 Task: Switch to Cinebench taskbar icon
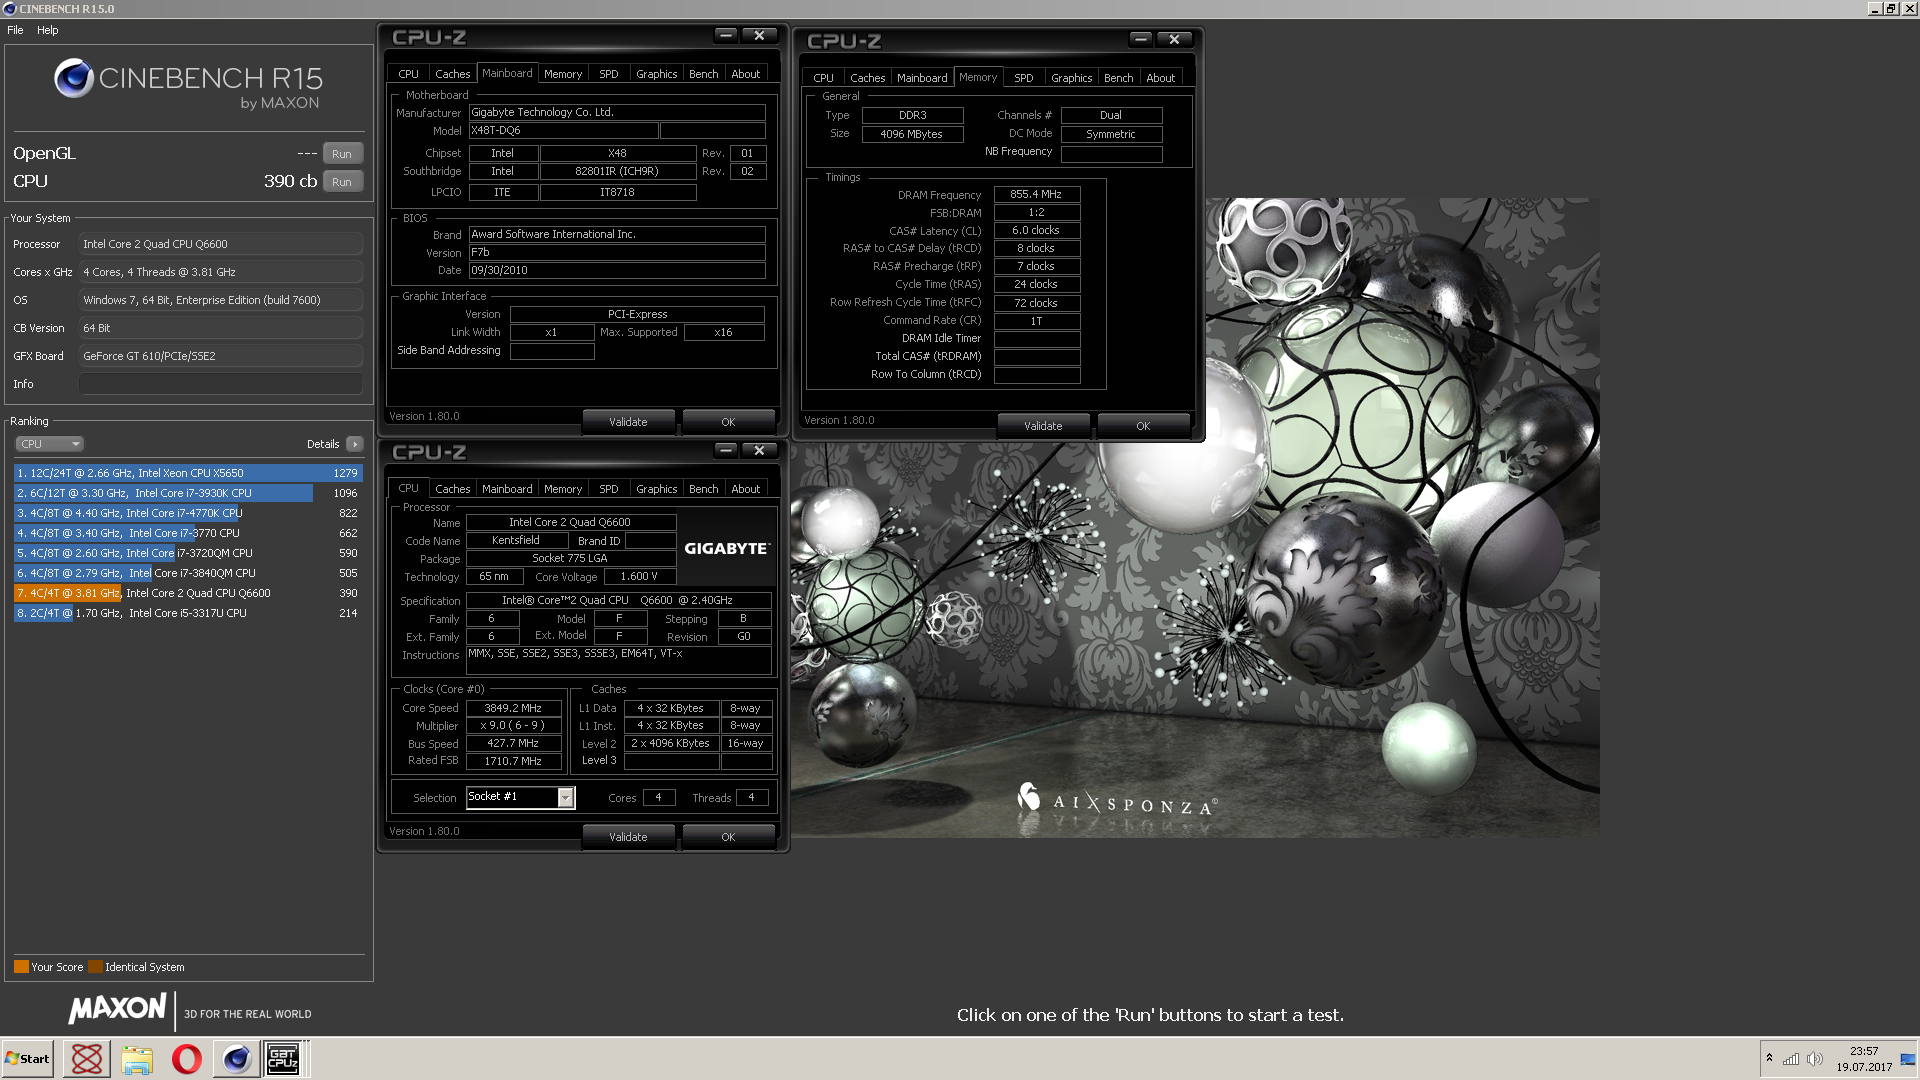237,1059
